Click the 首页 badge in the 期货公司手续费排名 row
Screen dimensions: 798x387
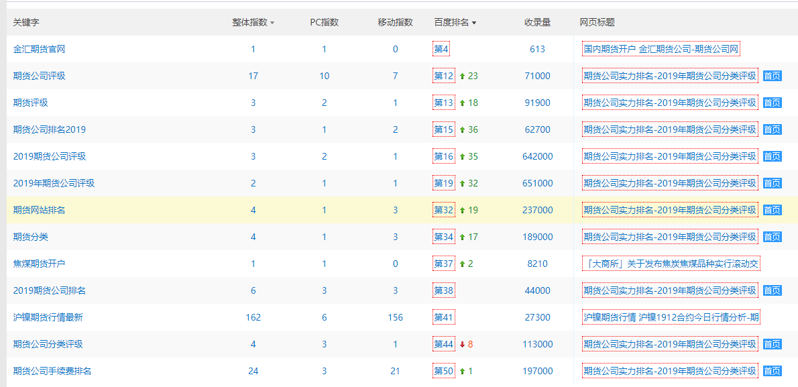[772, 371]
